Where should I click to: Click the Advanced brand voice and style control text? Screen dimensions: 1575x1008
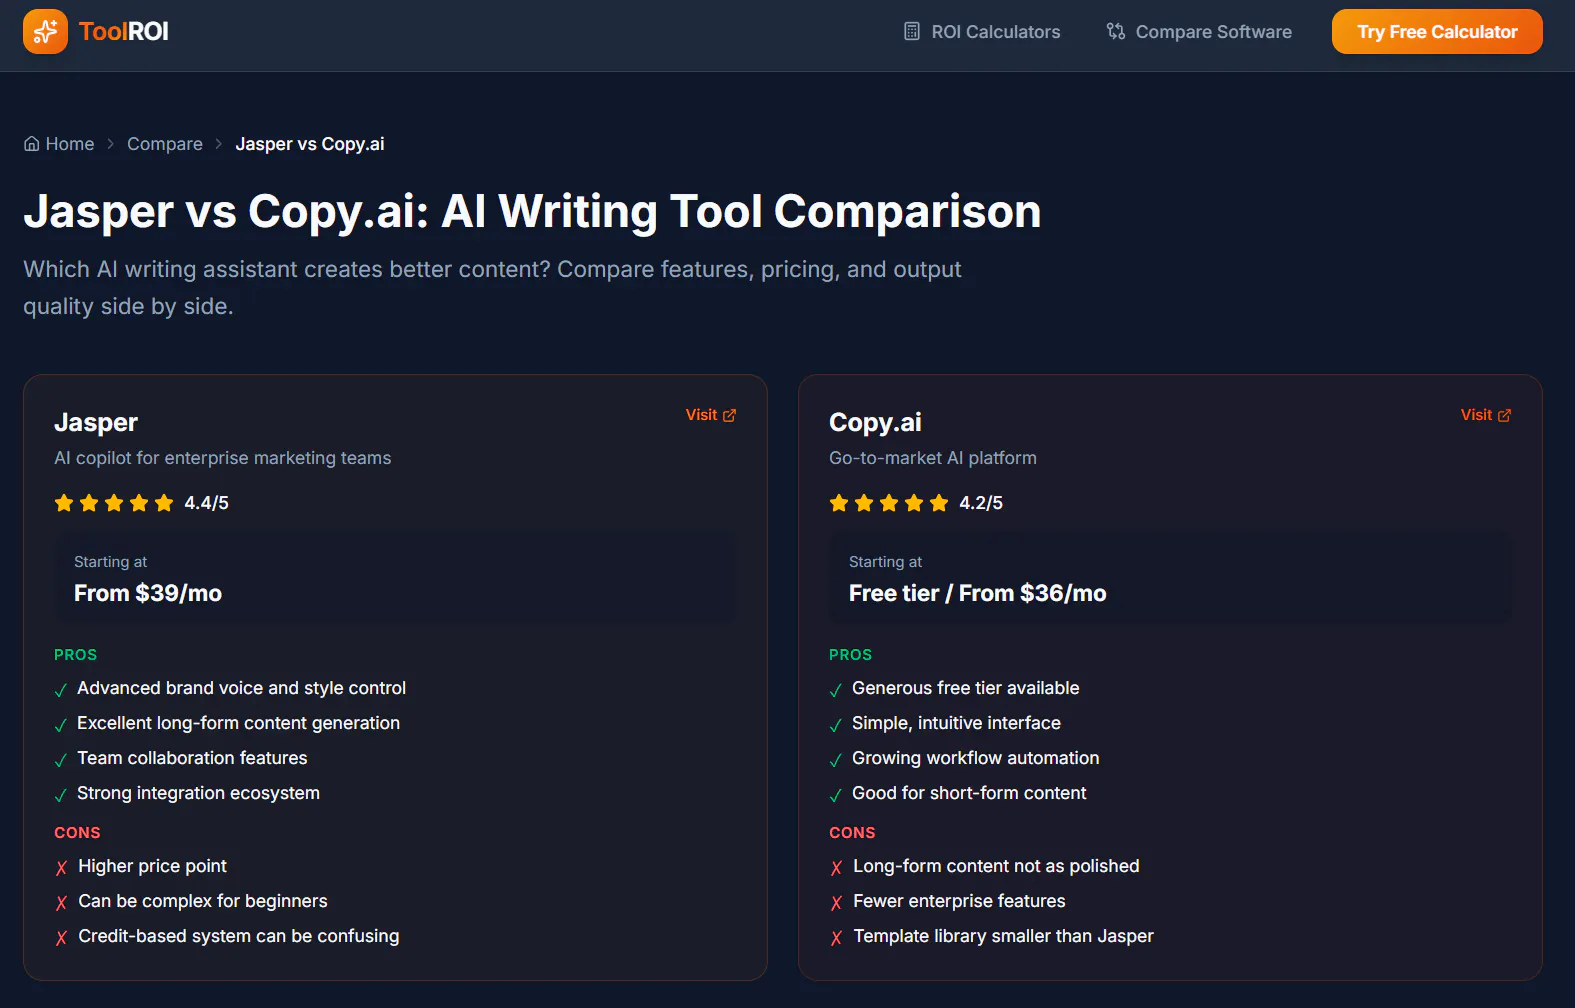coord(242,688)
